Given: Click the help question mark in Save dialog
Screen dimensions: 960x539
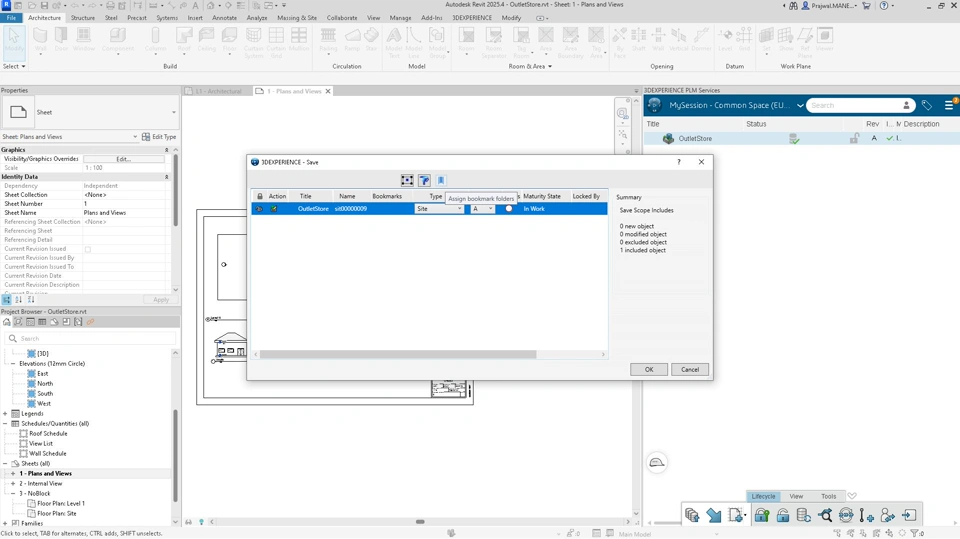Looking at the screenshot, I should (678, 162).
